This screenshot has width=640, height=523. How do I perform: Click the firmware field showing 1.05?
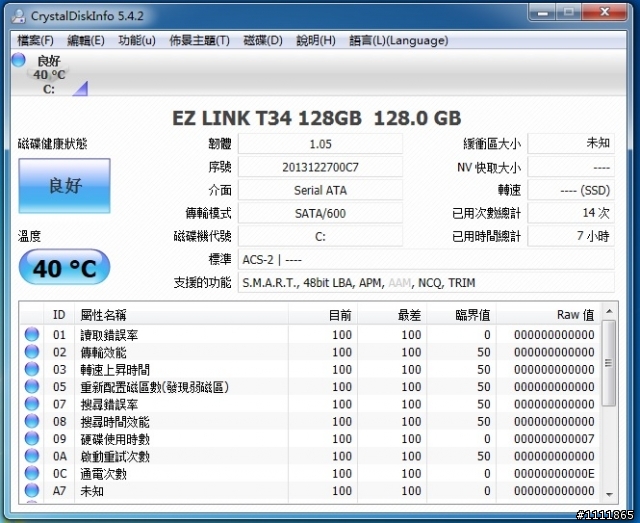[320, 144]
